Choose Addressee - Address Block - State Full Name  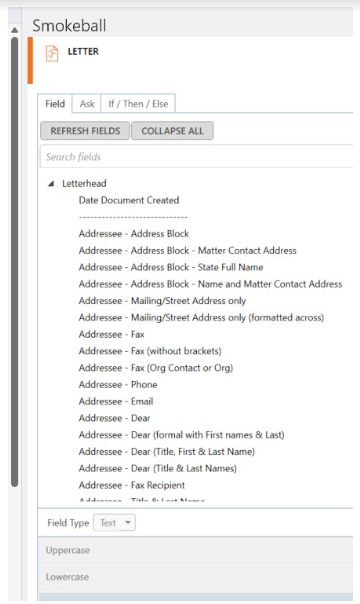point(171,267)
